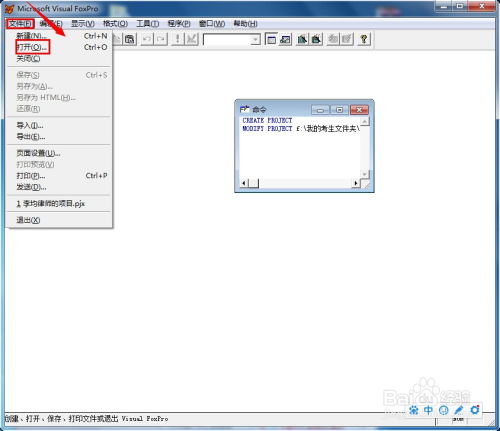Image resolution: width=500 pixels, height=431 pixels.
Task: Click Command window scroll-right arrow
Action: click(x=356, y=183)
